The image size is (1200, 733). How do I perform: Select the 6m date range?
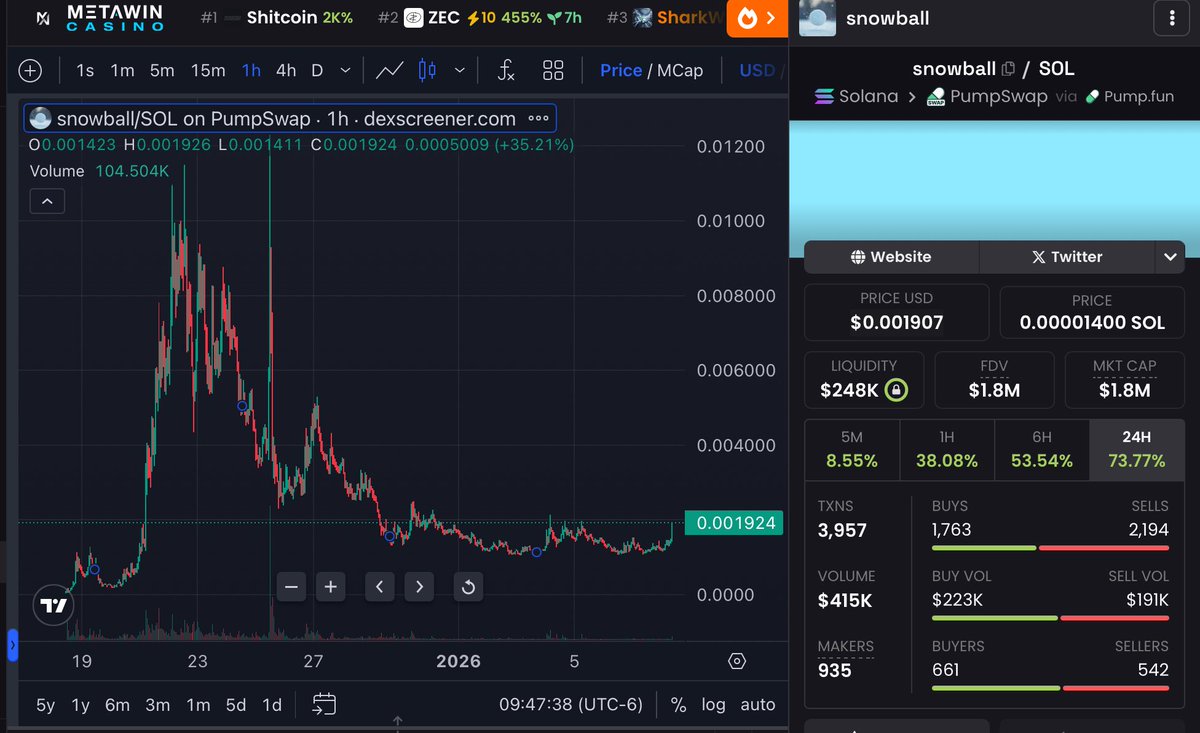pyautogui.click(x=117, y=705)
